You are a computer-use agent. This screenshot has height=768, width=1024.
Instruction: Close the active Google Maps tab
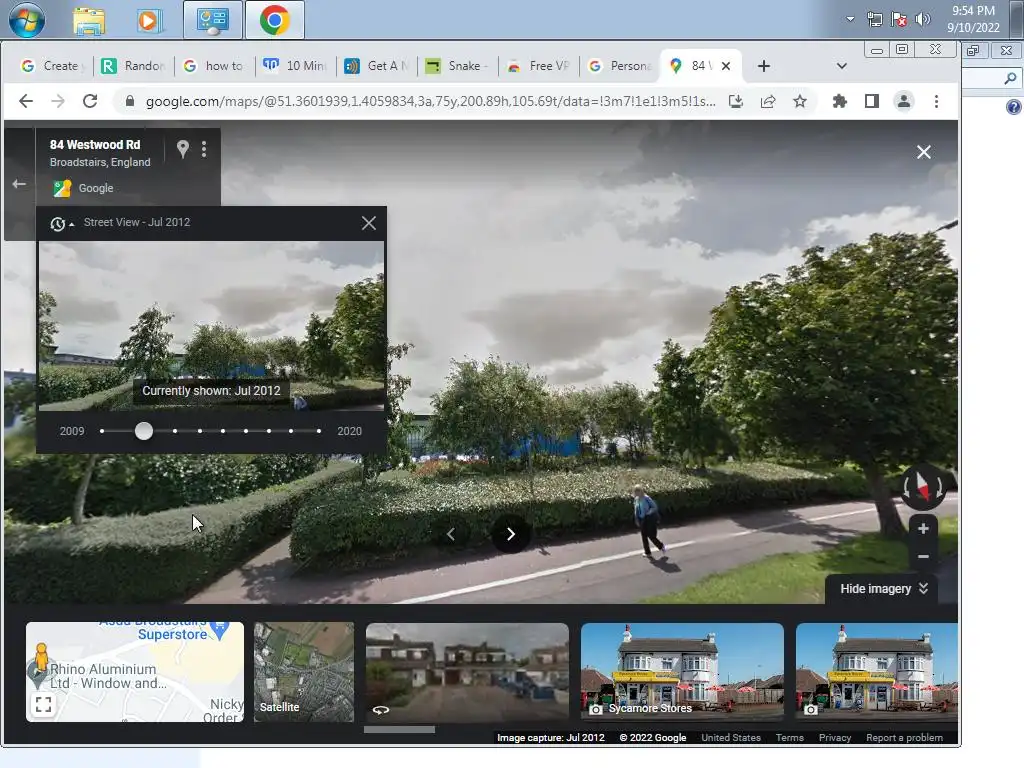[726, 66]
